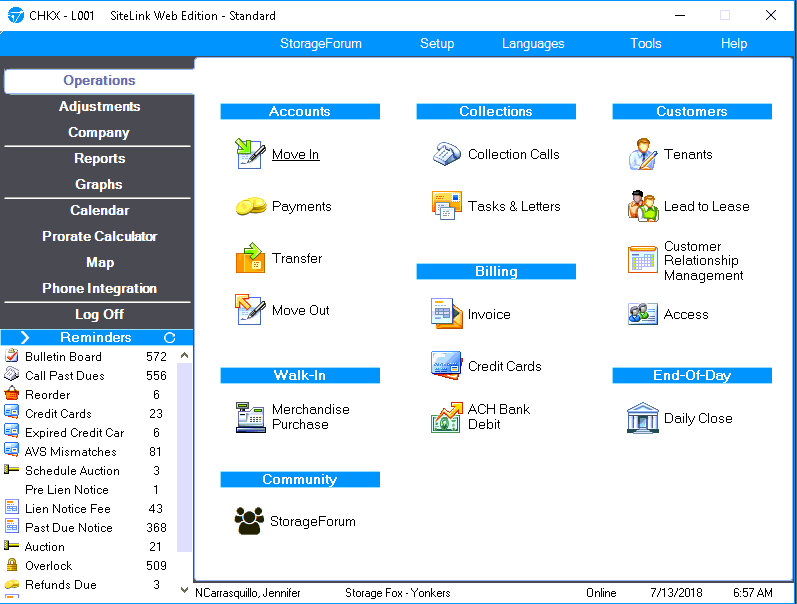
Task: Click Log Off in the sidebar
Action: click(99, 314)
